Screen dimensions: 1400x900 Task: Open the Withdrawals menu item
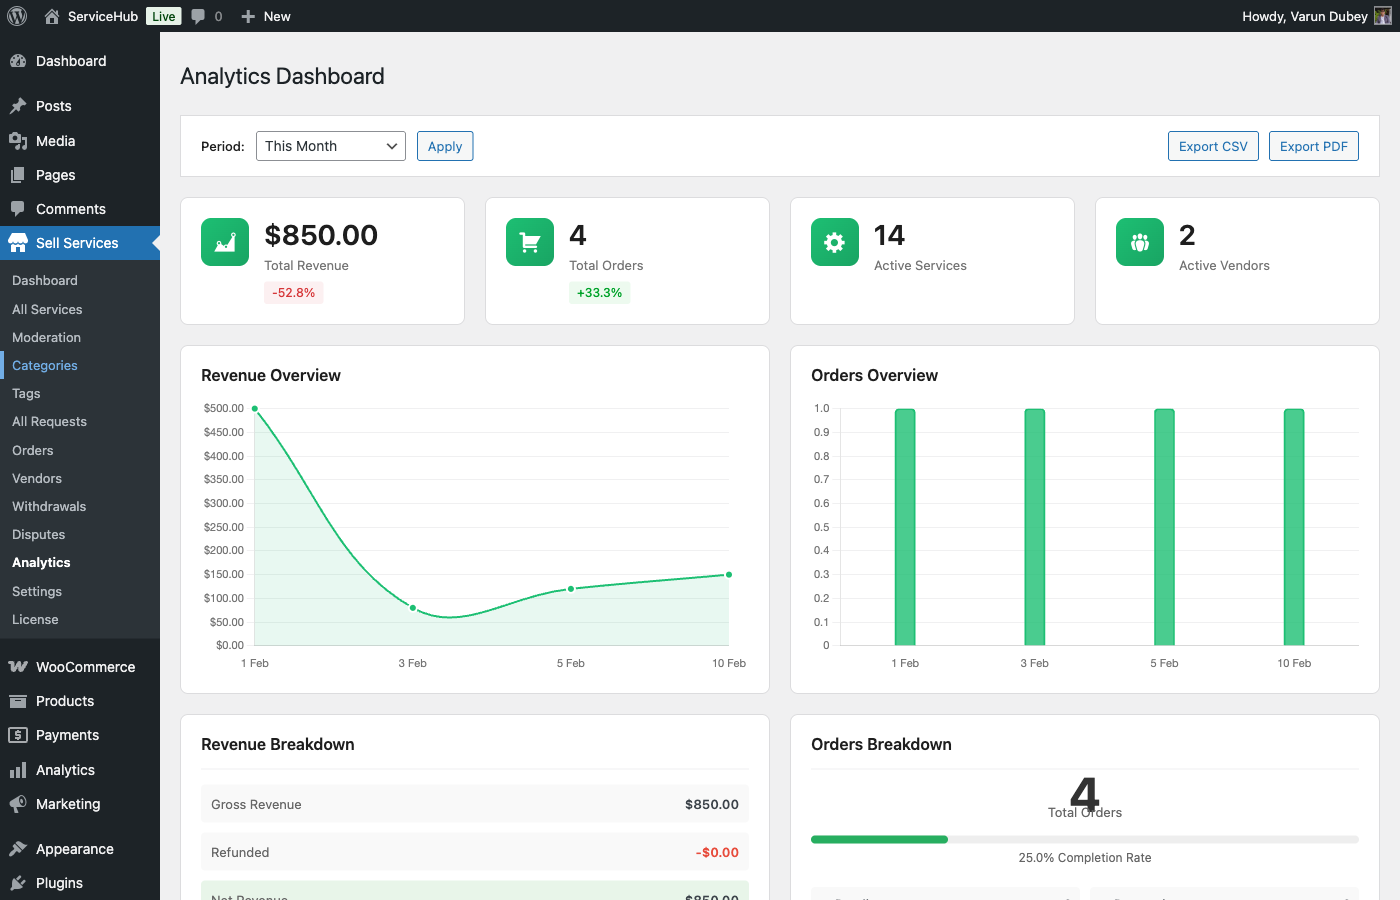(48, 506)
